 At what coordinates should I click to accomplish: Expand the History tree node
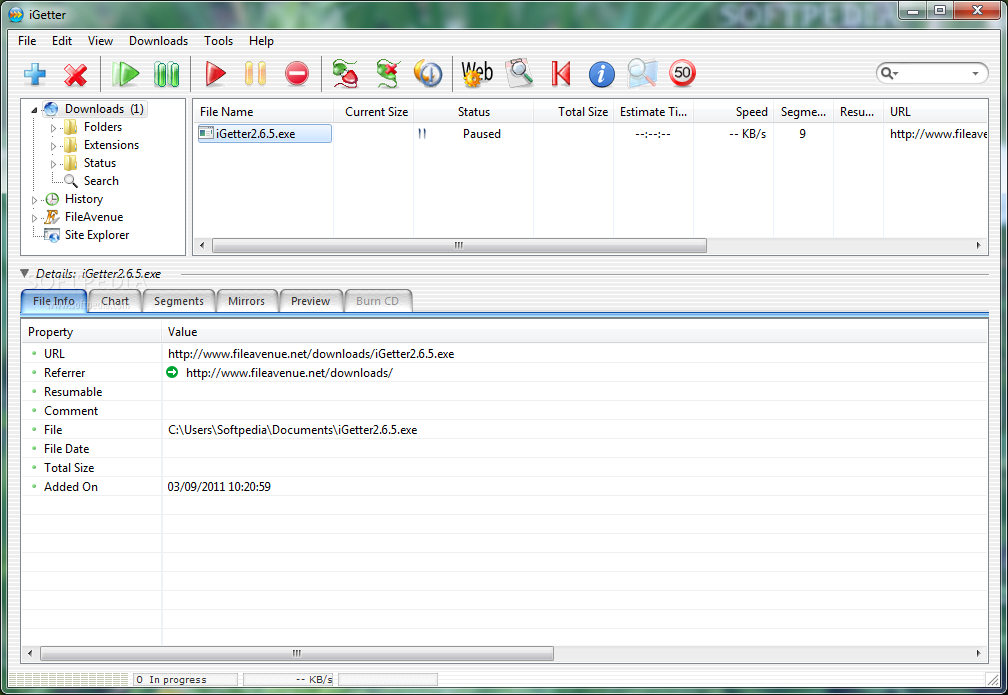35,200
